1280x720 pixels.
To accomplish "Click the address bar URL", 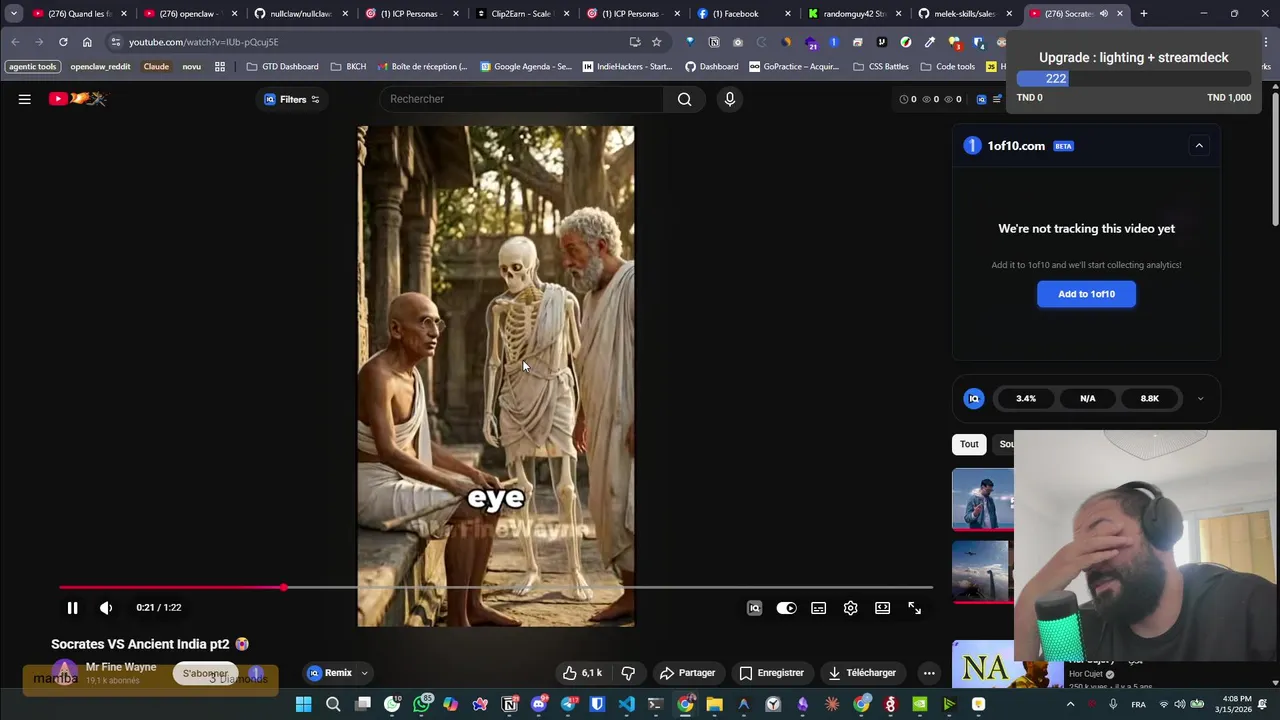I will click(203, 42).
